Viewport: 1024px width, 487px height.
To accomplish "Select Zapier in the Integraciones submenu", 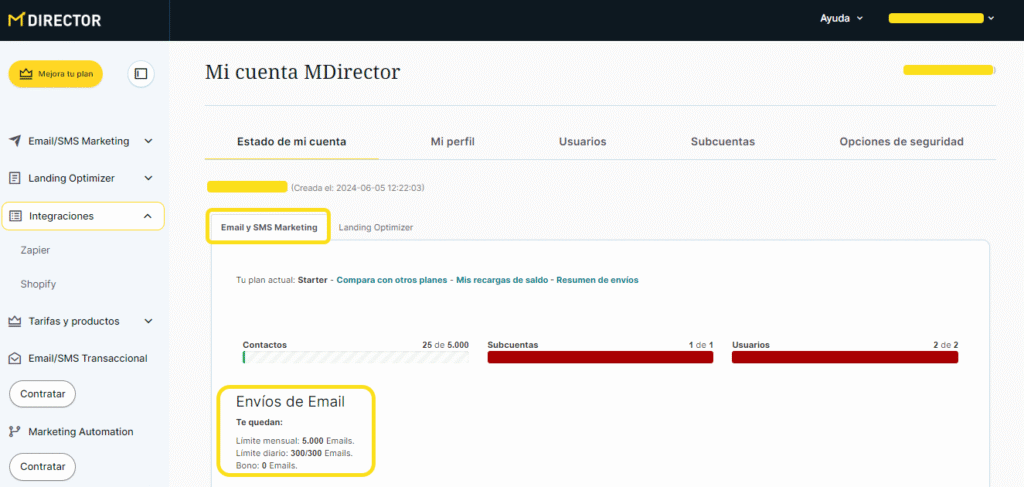I will point(35,250).
